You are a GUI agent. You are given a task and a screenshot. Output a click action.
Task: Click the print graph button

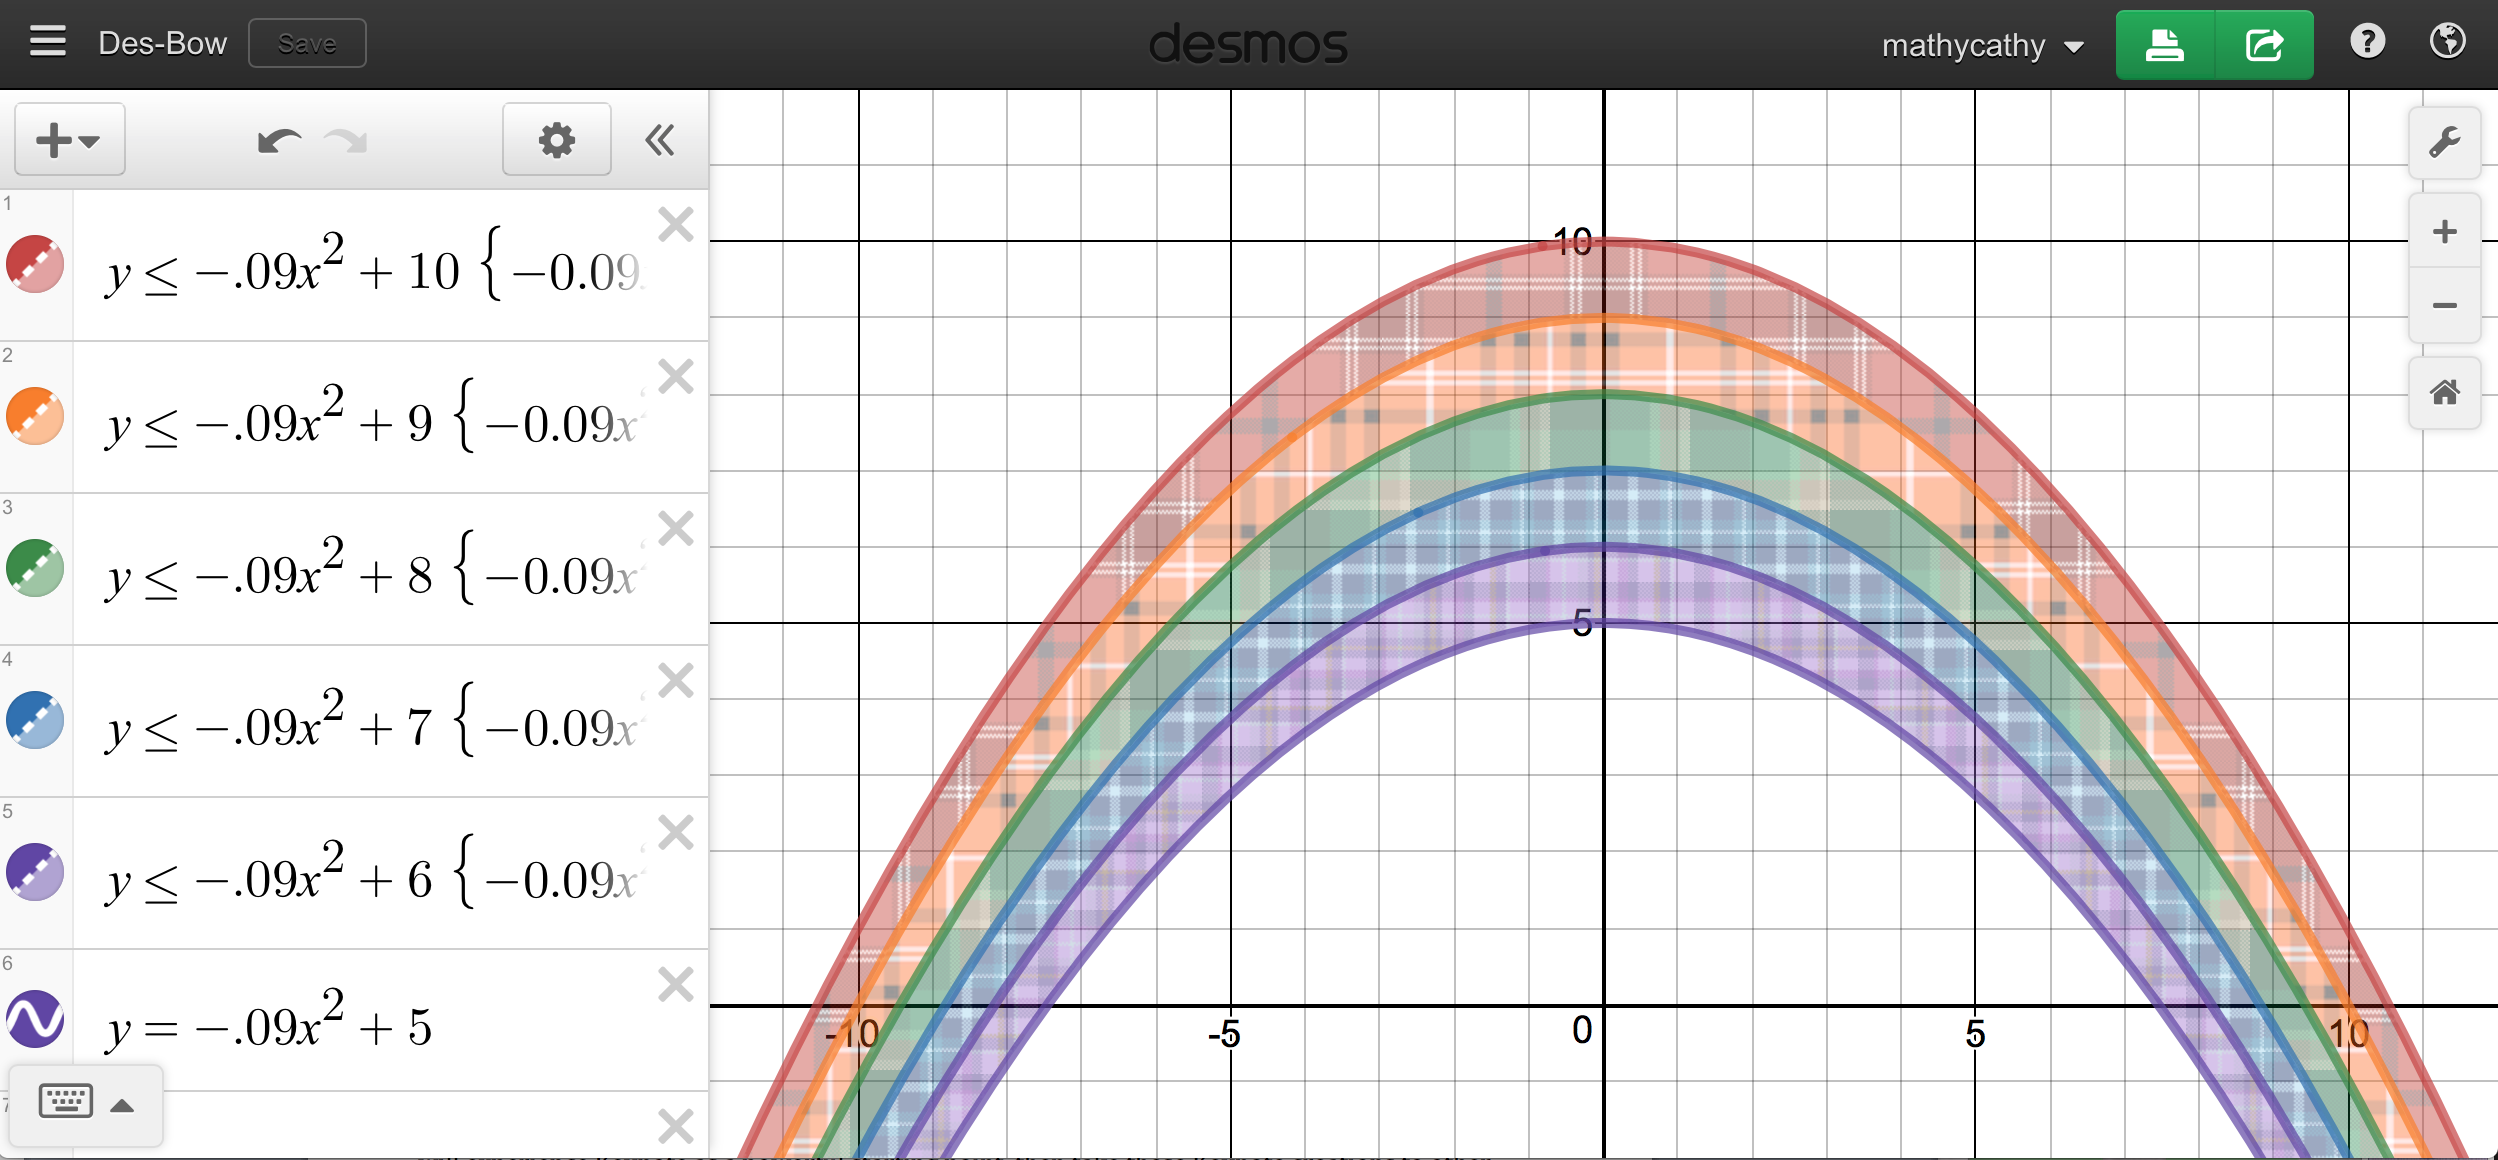pyautogui.click(x=2165, y=45)
